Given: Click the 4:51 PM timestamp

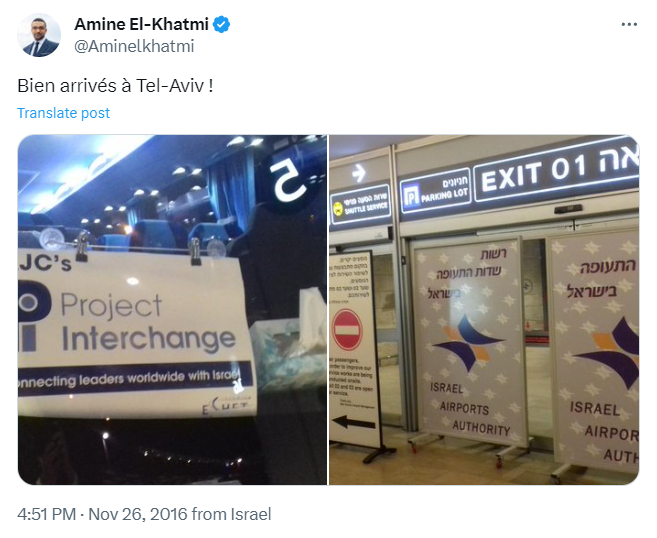Looking at the screenshot, I should 47,514.
